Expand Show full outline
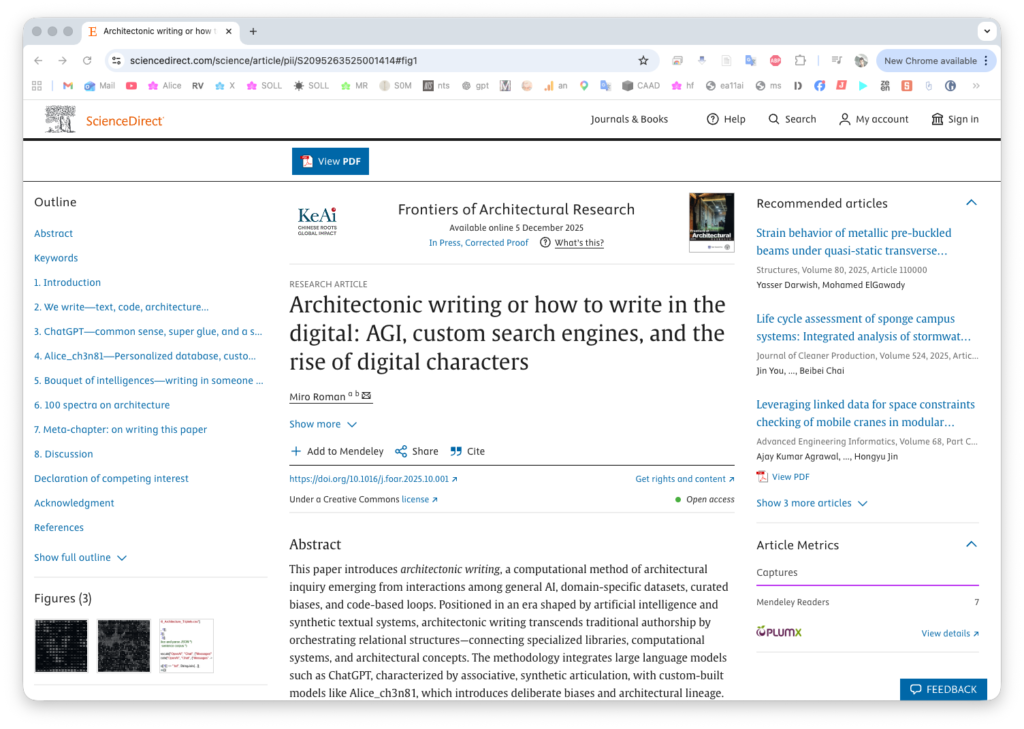This screenshot has width=1024, height=729. click(x=80, y=557)
